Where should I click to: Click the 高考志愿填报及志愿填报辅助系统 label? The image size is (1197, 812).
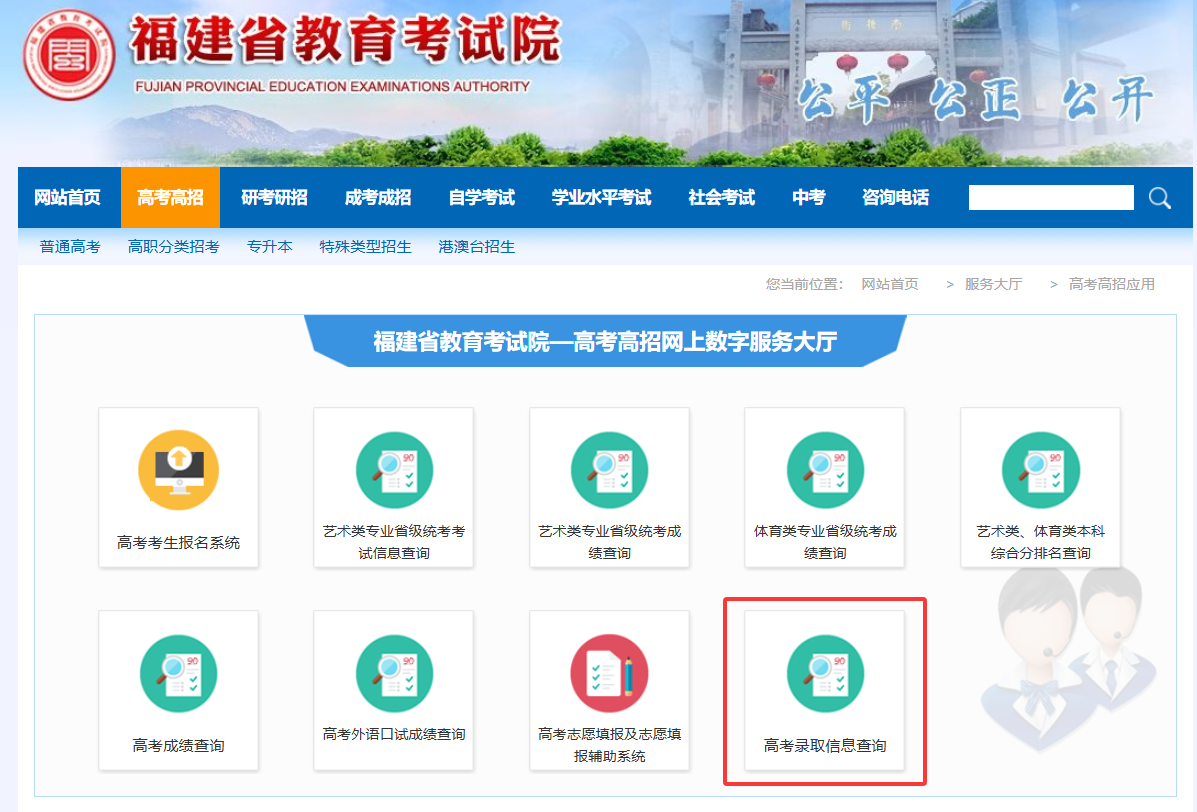[609, 745]
